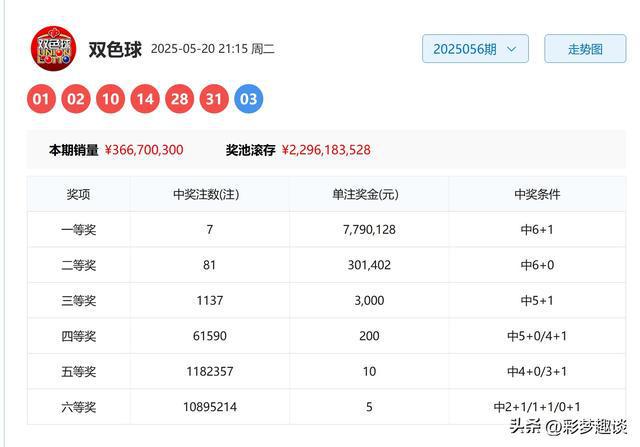
Task: Click the 奖池滚存 label
Action: tap(251, 150)
